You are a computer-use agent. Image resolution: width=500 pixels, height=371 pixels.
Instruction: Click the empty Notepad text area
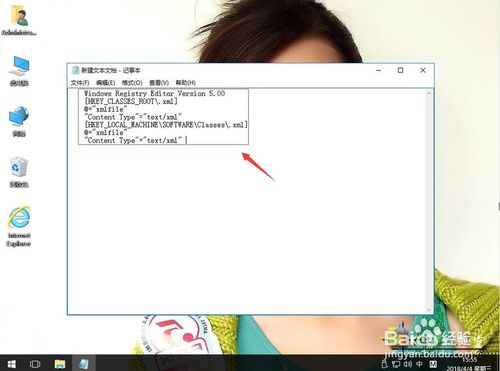(x=247, y=227)
